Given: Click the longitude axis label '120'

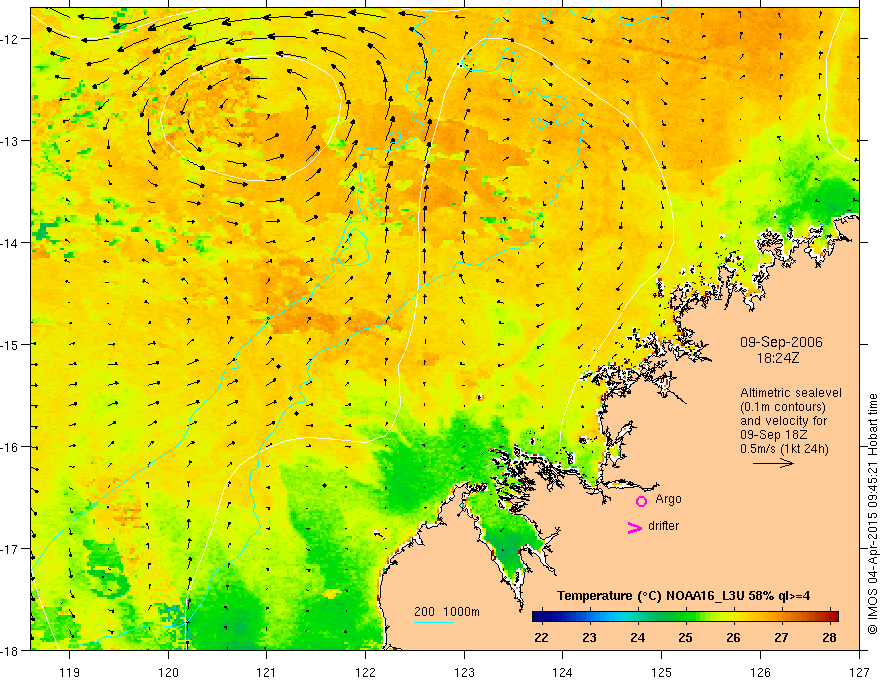Looking at the screenshot, I should click(x=168, y=672).
